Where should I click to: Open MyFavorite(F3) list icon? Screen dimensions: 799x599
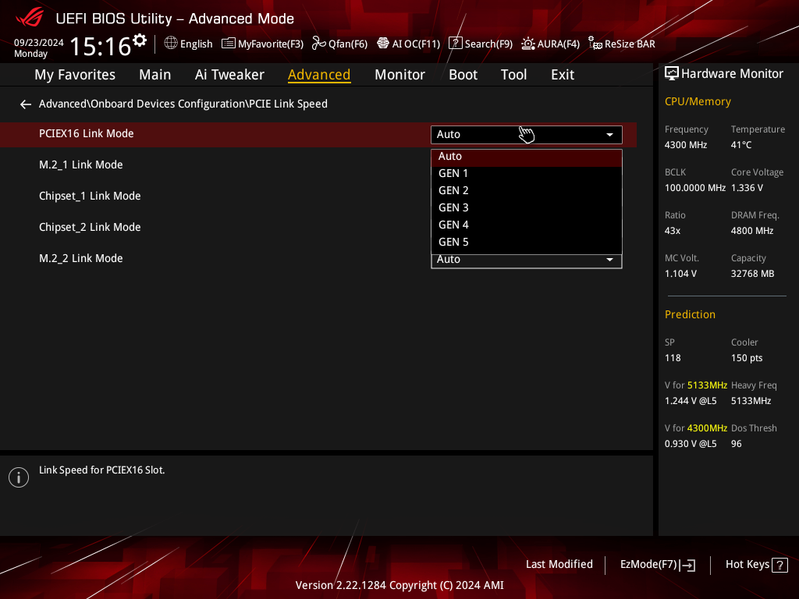[x=228, y=43]
